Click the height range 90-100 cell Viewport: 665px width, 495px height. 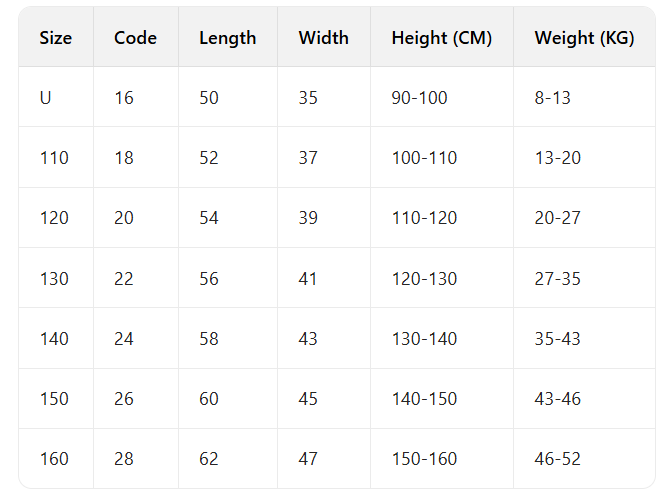[419, 98]
